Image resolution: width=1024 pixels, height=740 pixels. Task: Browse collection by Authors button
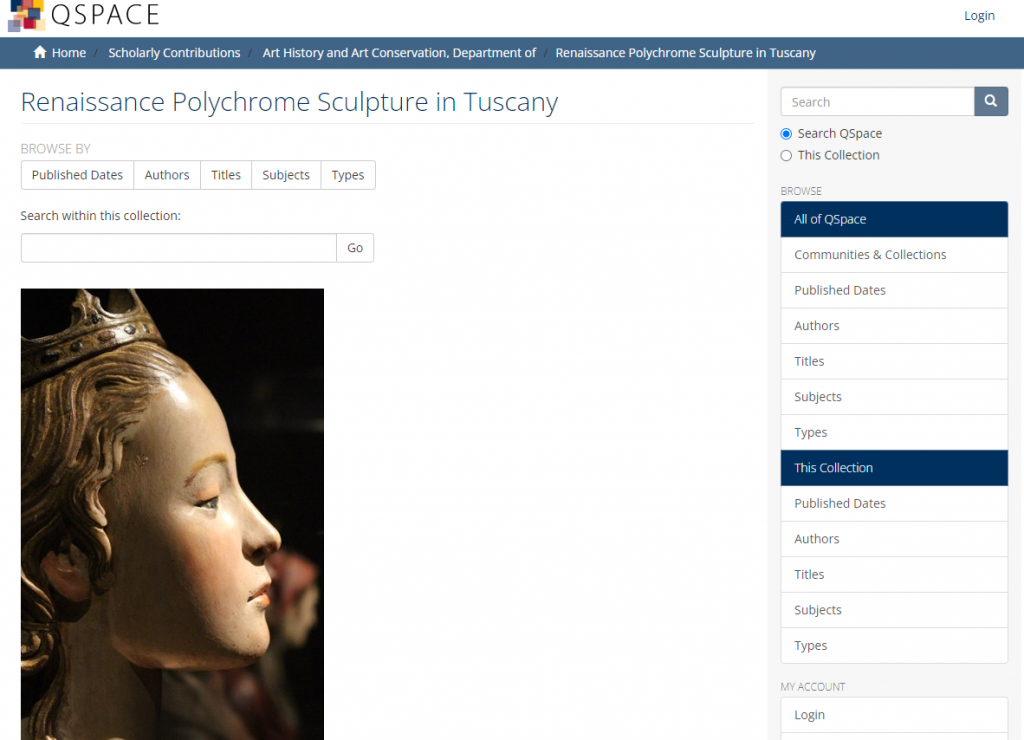point(167,175)
